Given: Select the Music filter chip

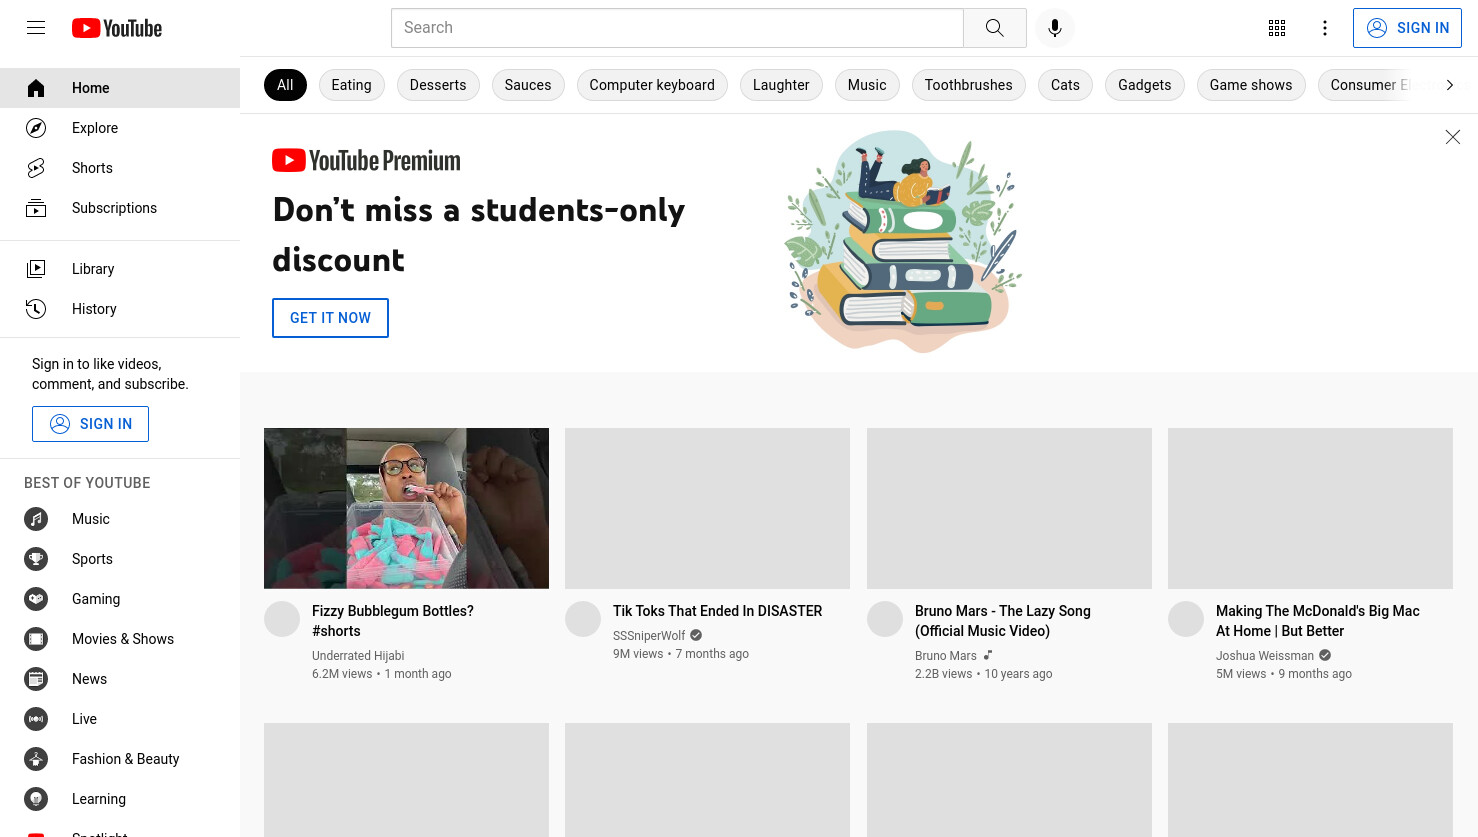Looking at the screenshot, I should [867, 85].
